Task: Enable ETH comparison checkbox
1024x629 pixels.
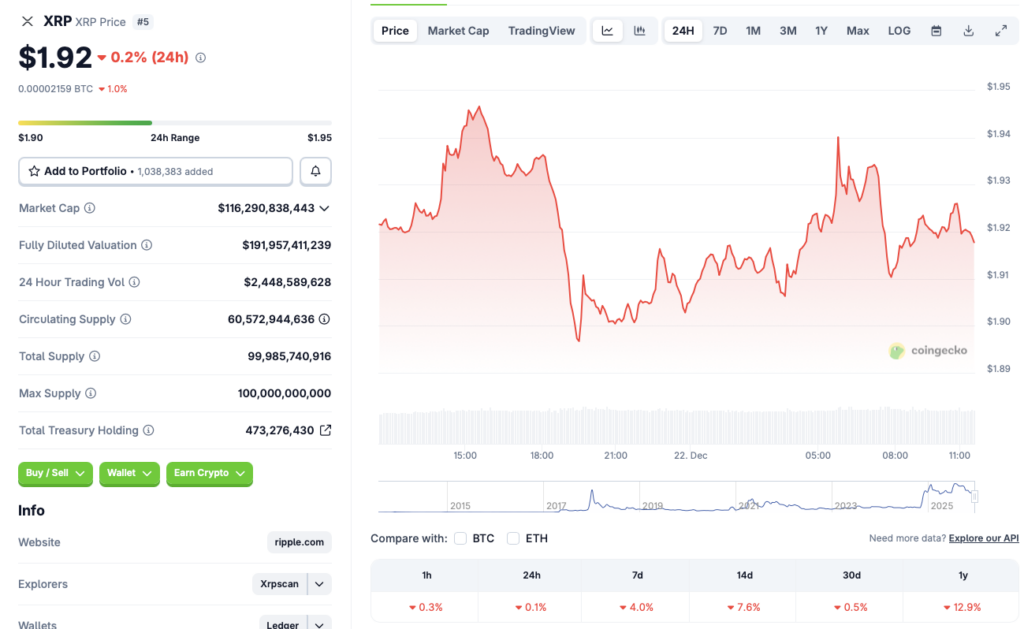Action: [512, 538]
